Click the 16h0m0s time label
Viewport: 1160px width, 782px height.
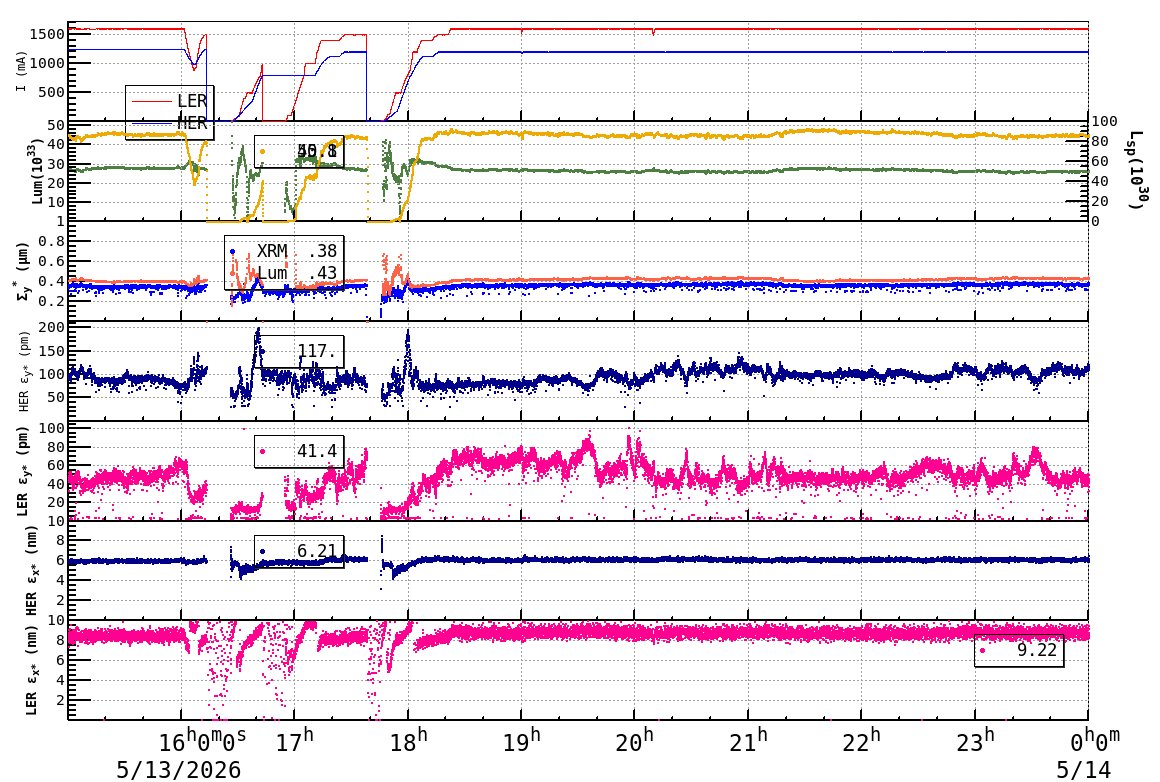tap(203, 742)
